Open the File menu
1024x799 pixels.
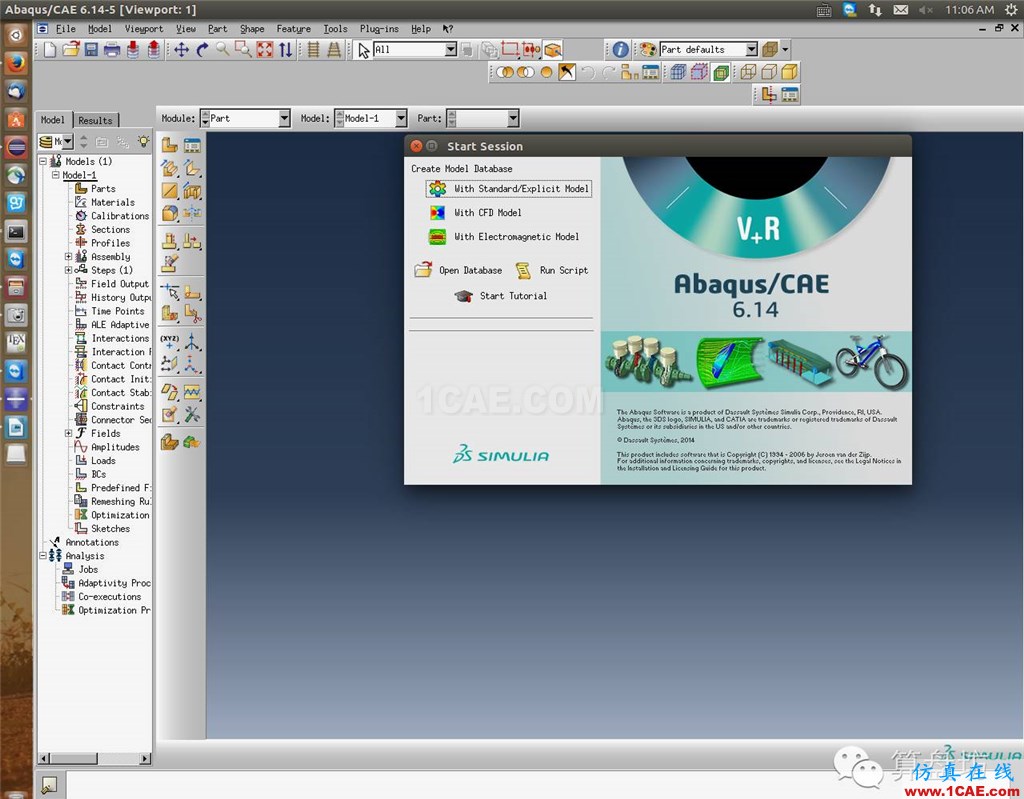point(66,29)
